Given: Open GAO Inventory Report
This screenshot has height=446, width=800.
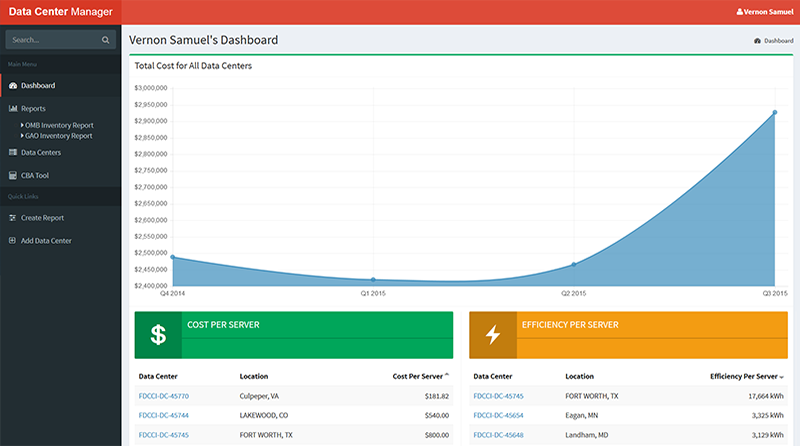Looking at the screenshot, I should (x=59, y=136).
